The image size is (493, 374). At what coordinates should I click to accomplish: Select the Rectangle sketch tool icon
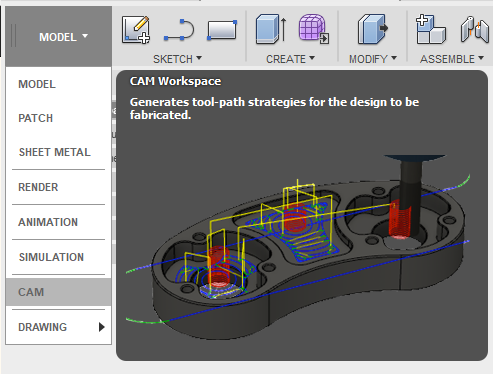pyautogui.click(x=222, y=30)
